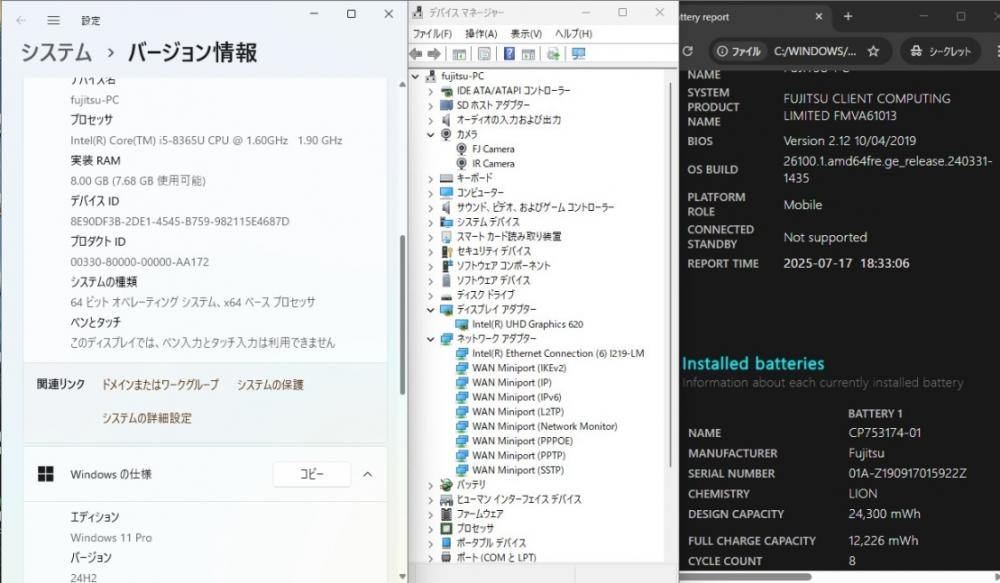Click serial number 01A-Z190917015922Z

[907, 473]
